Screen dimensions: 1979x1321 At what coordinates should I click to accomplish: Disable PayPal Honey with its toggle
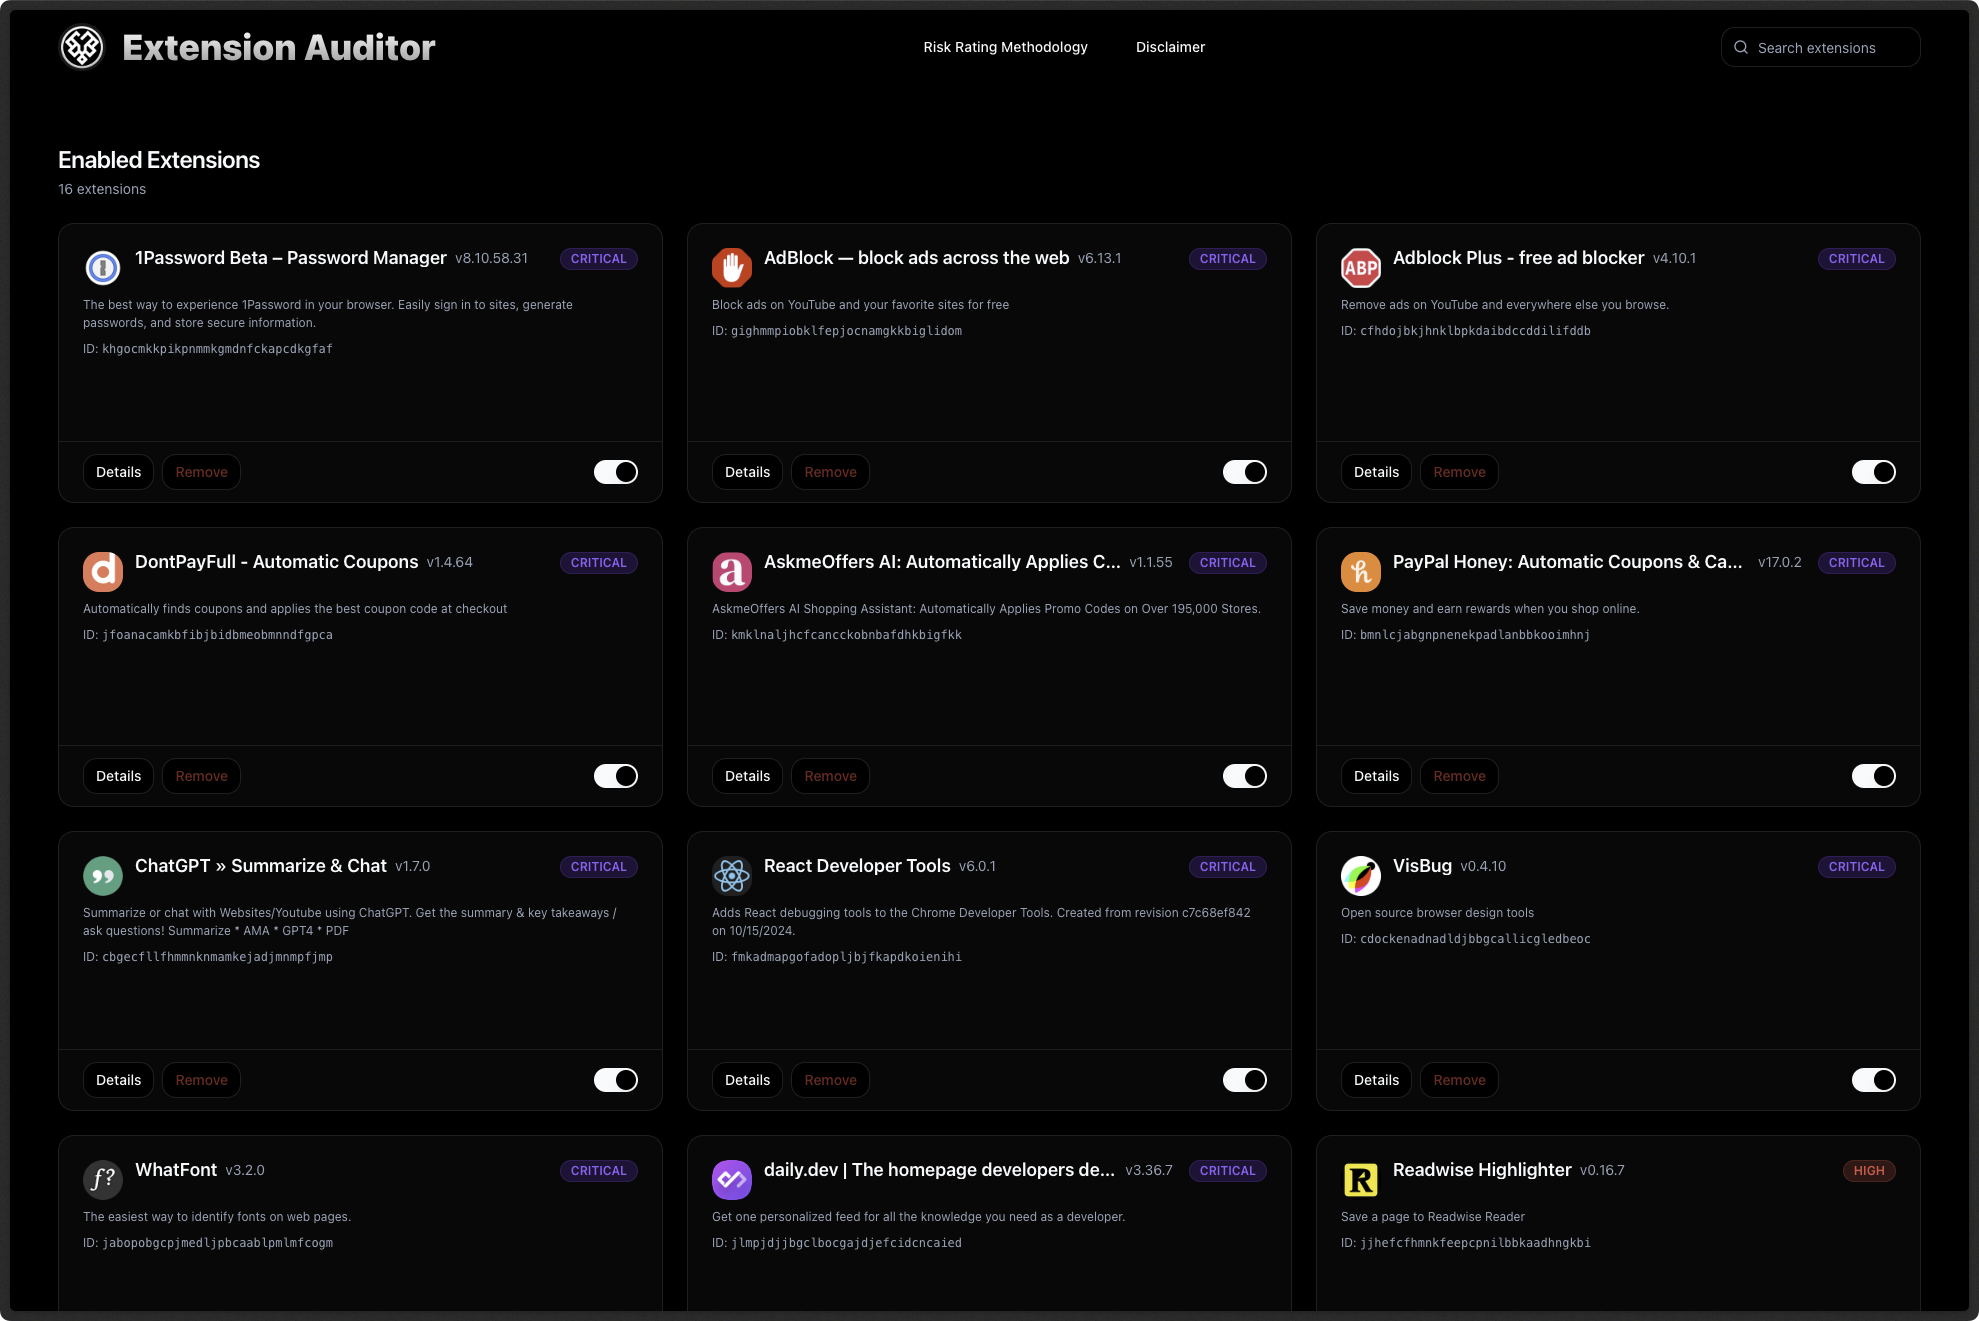pos(1874,776)
